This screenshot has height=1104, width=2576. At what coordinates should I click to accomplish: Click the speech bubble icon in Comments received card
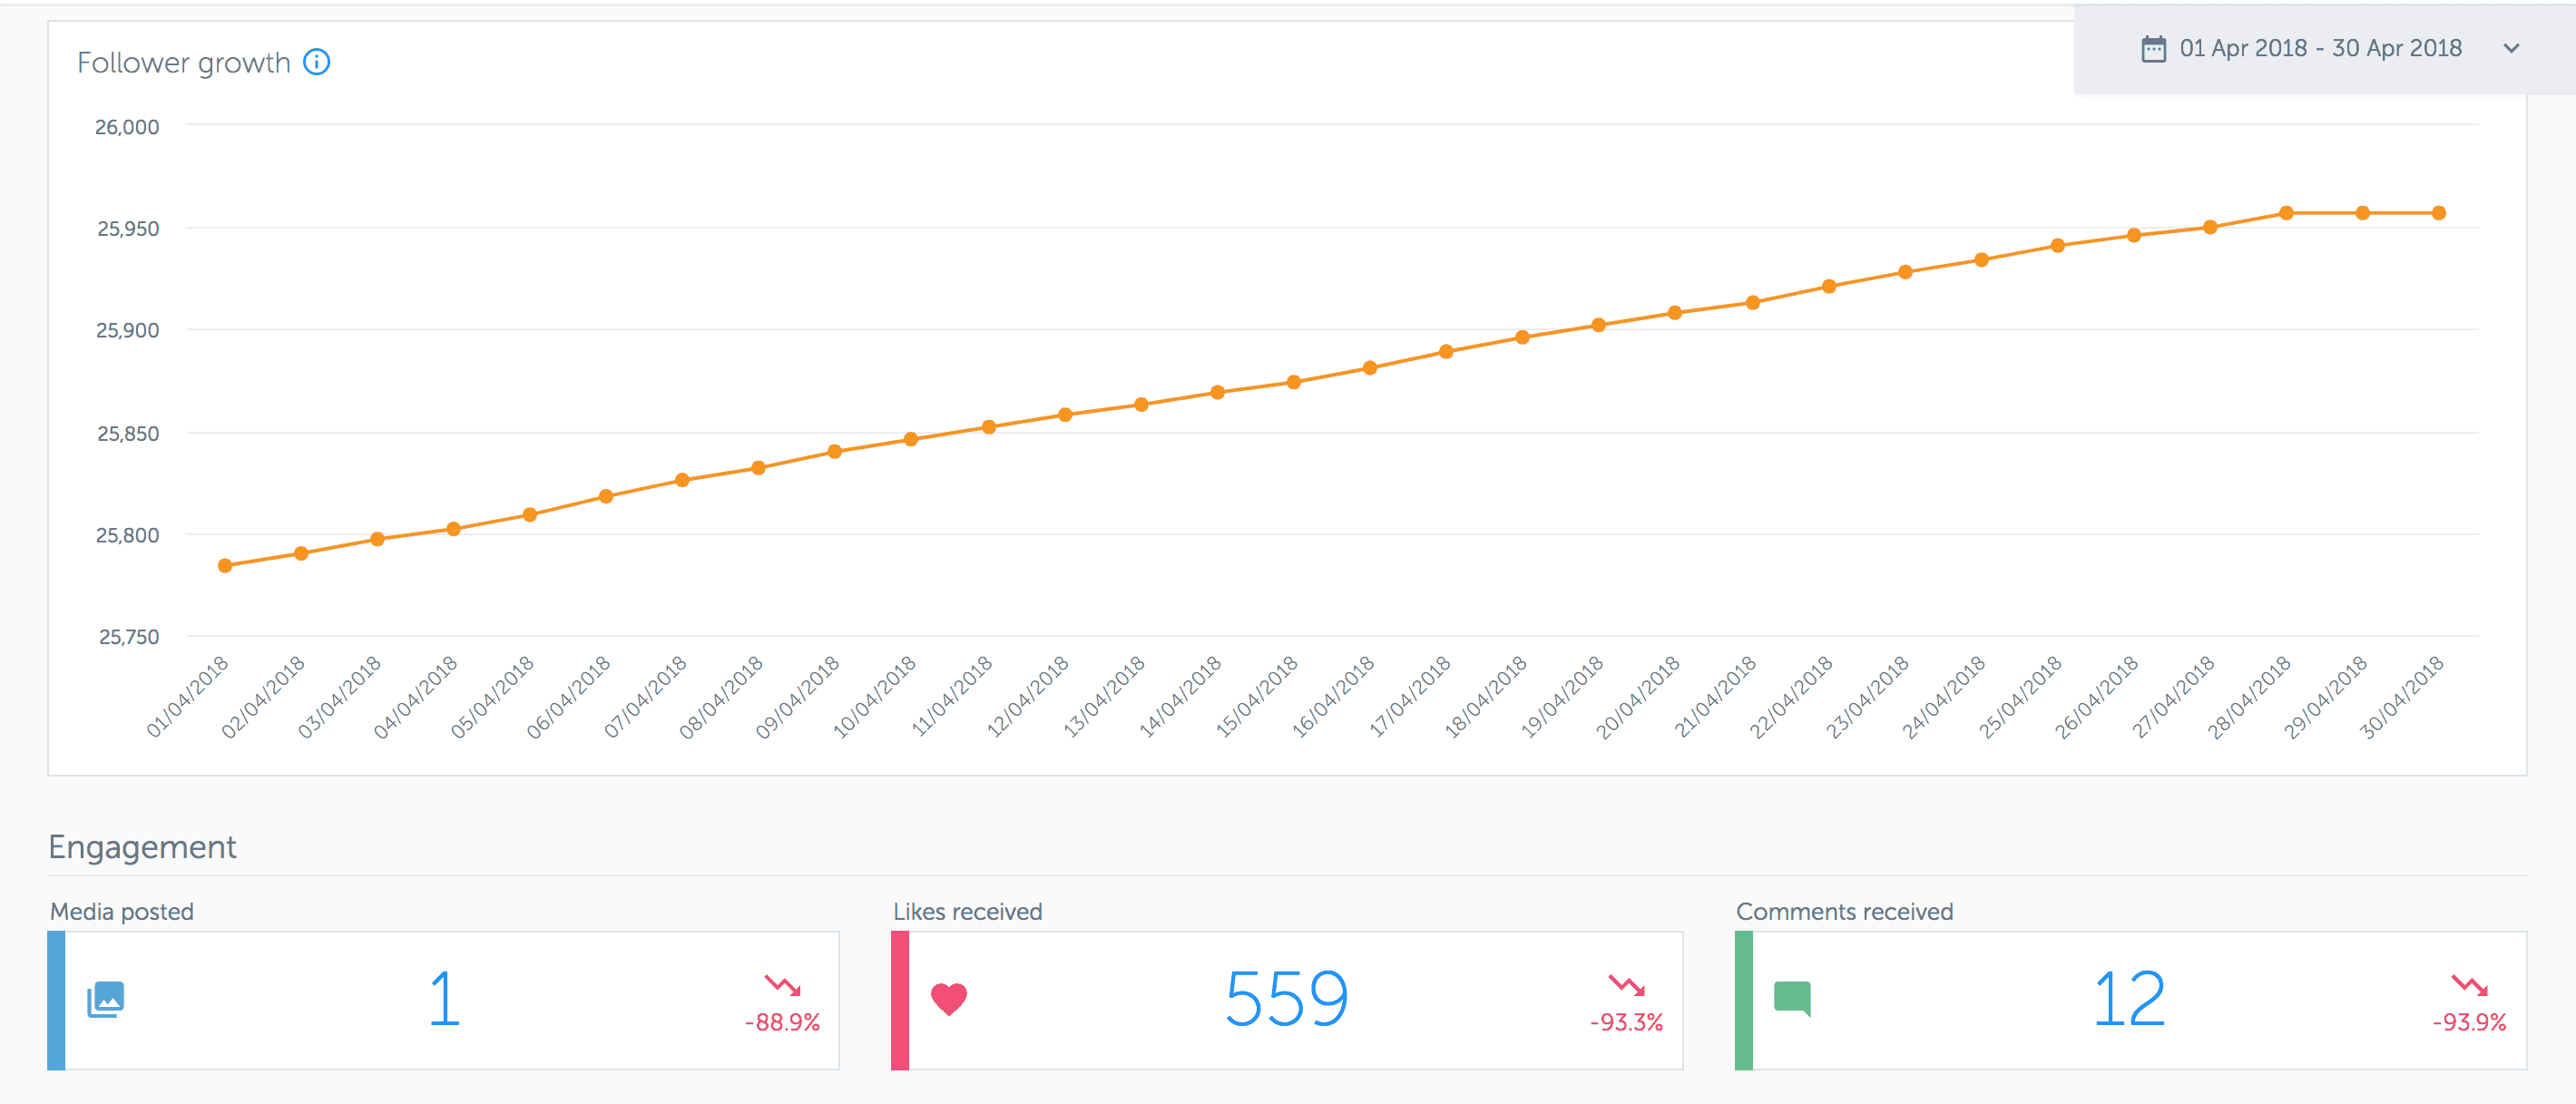click(x=1793, y=997)
